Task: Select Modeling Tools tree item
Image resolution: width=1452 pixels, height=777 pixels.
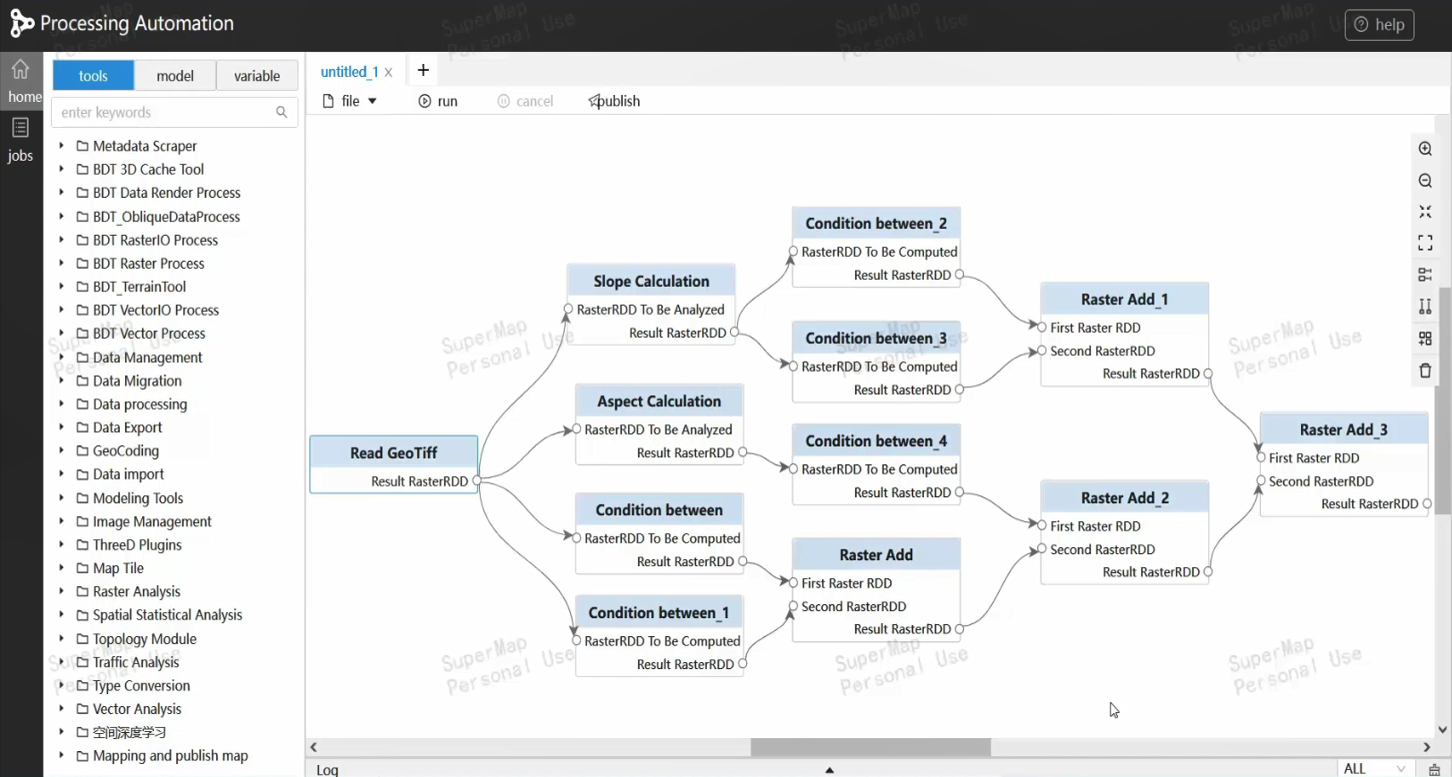Action: click(138, 498)
